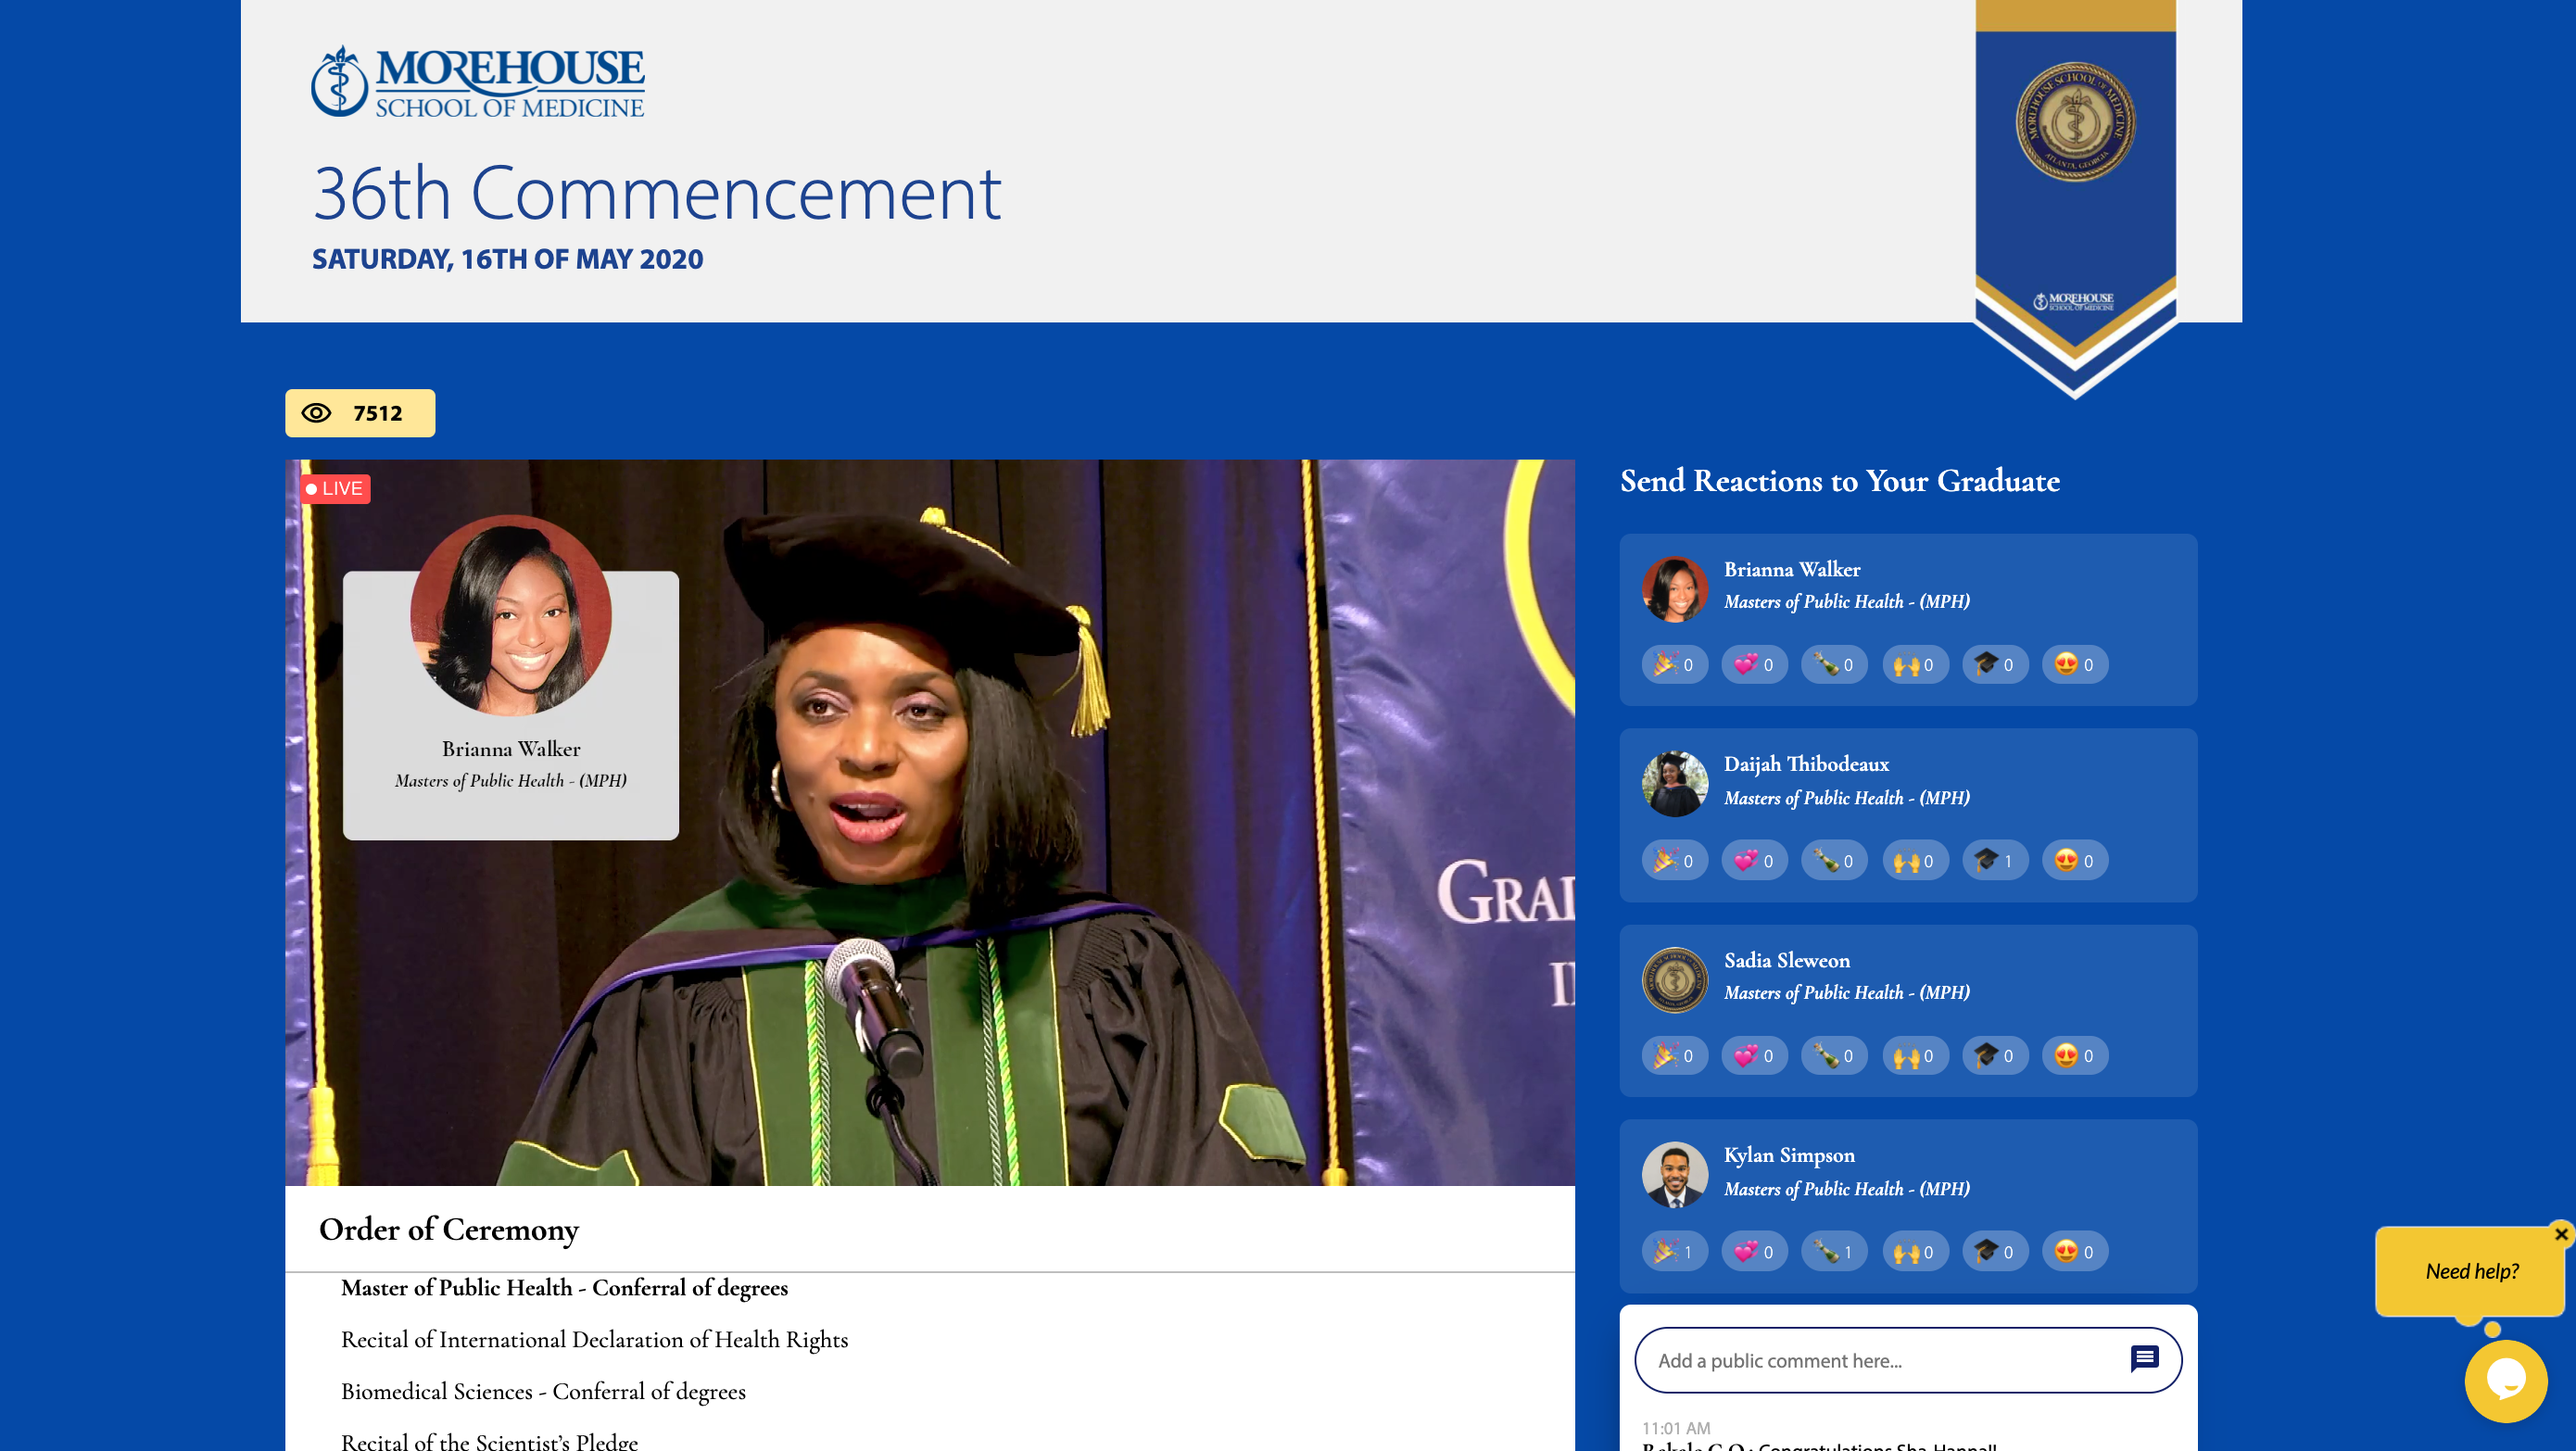Click the LIVE badge on the video
2576x1451 pixels.
[x=335, y=489]
